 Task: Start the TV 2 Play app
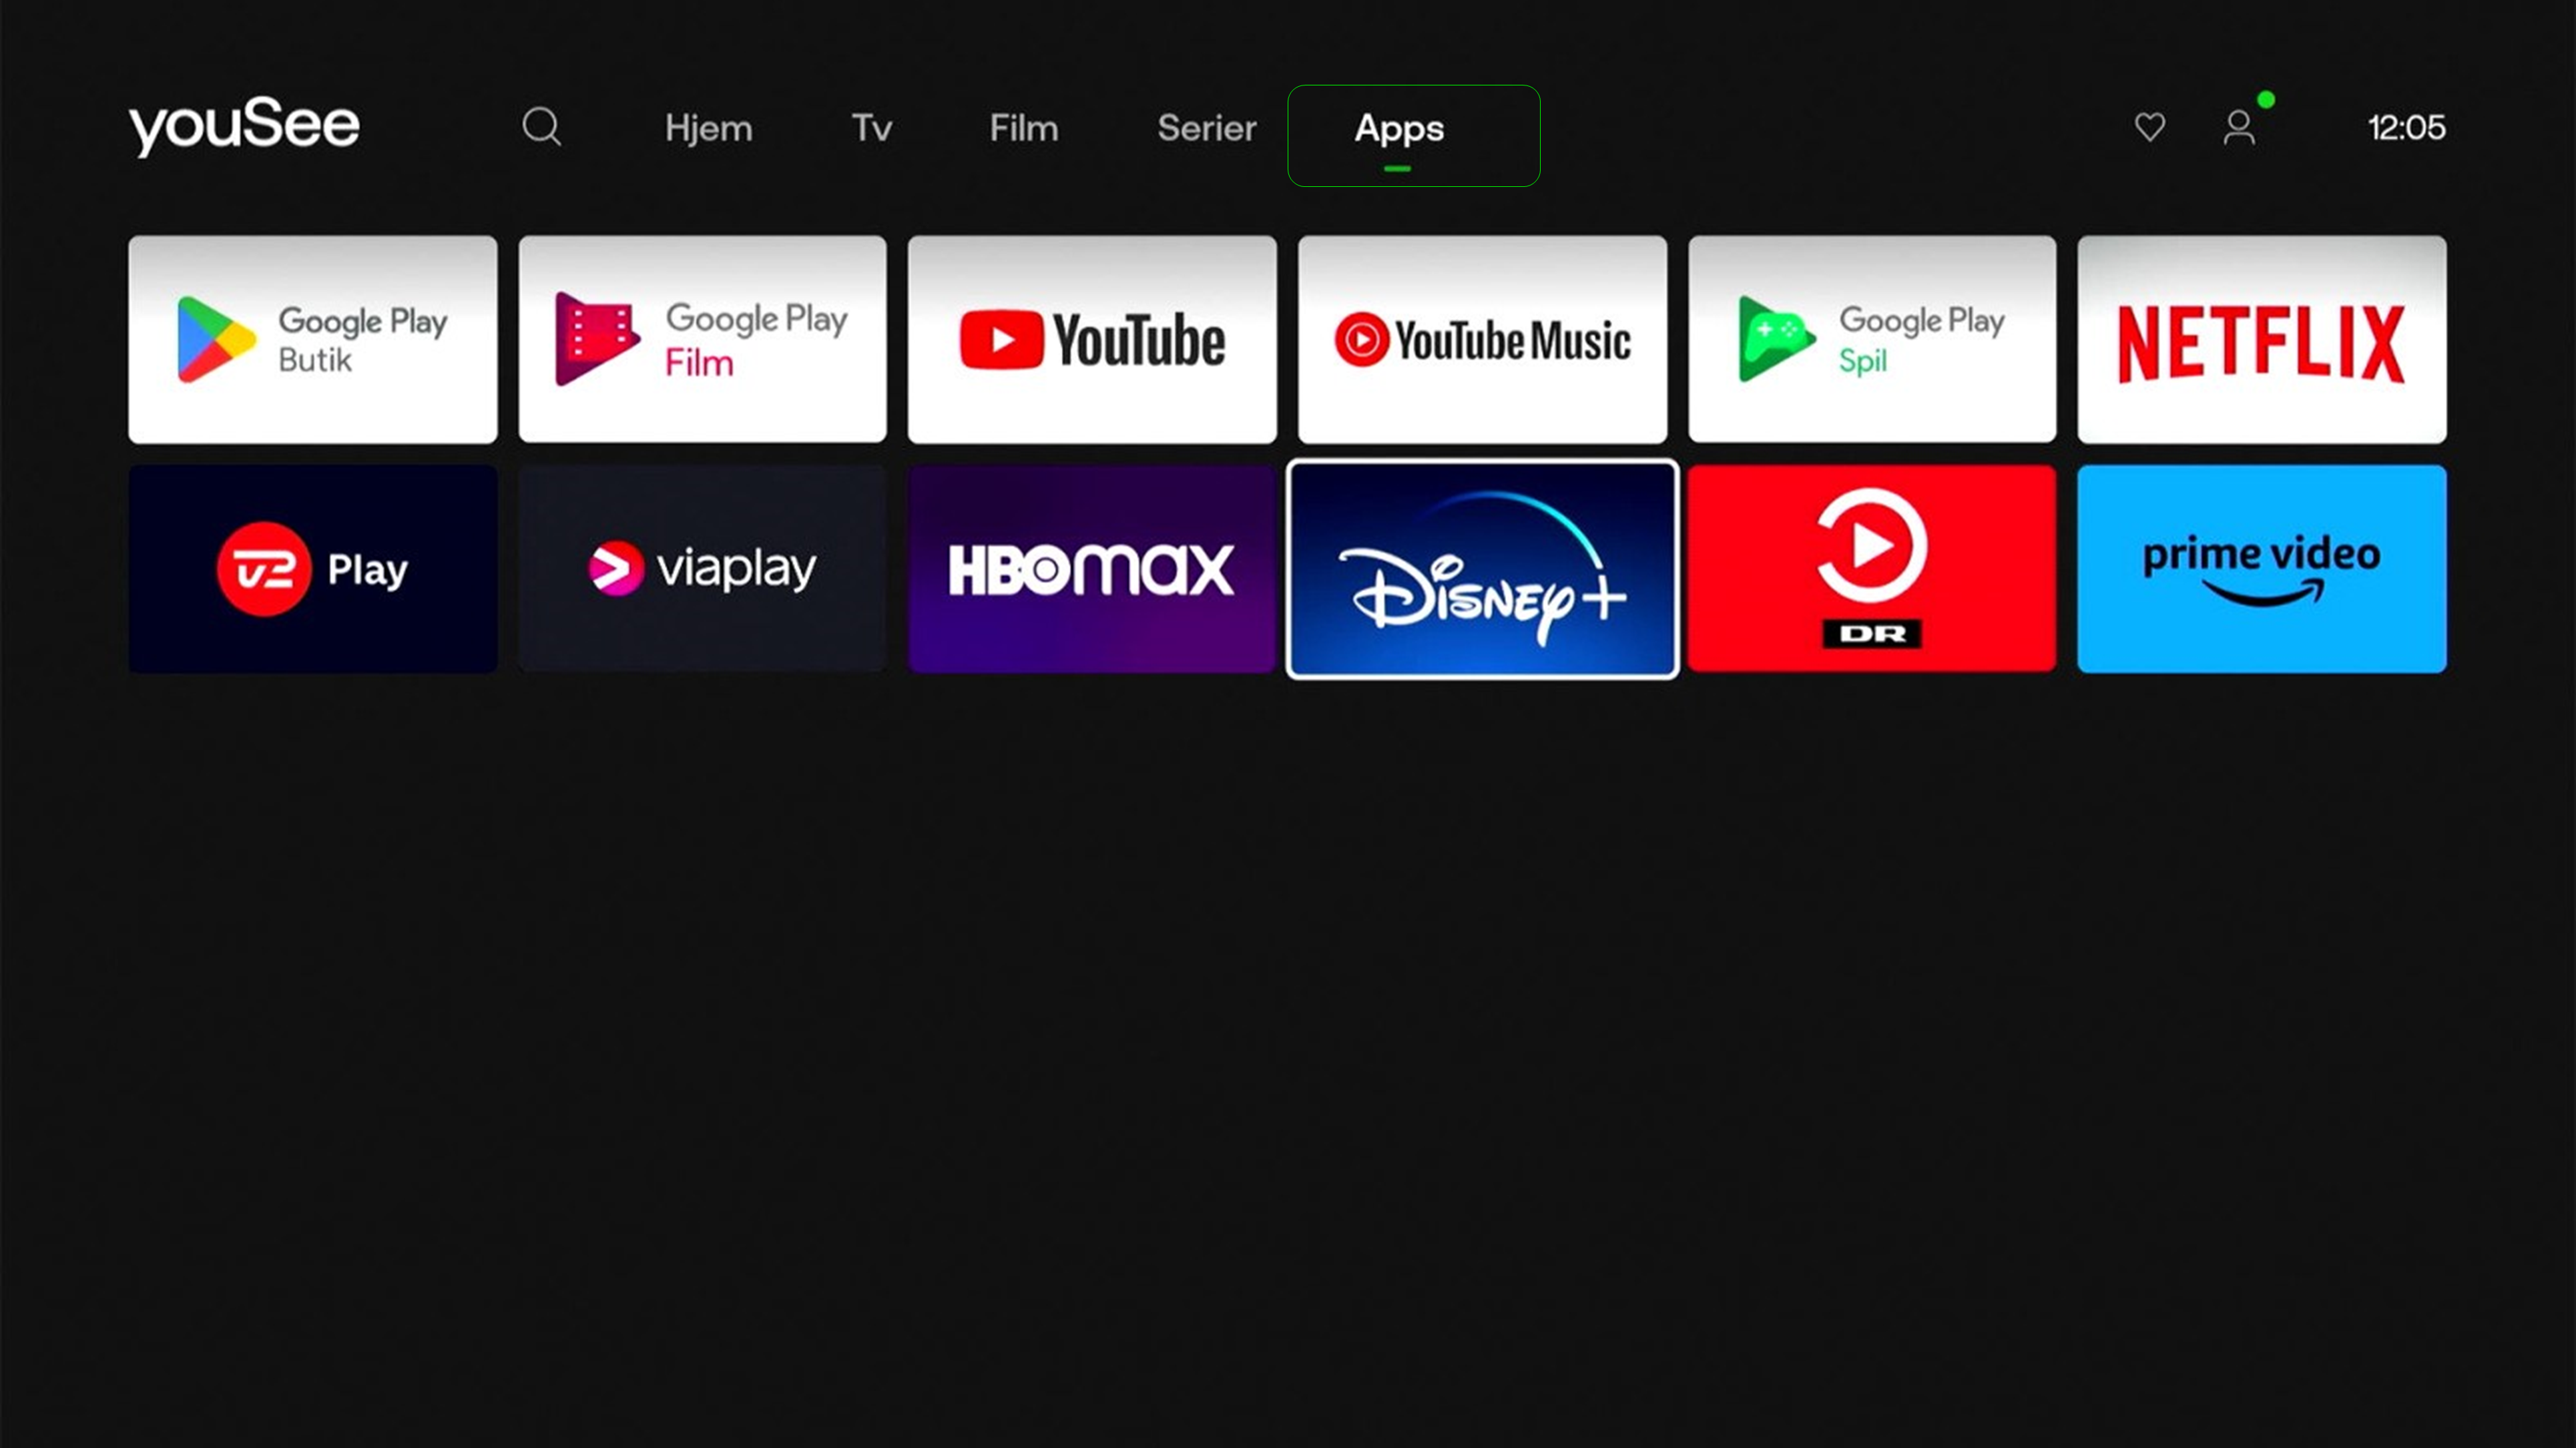pos(312,569)
